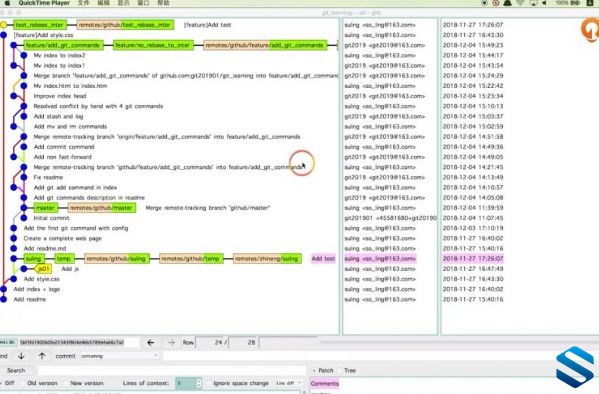Image resolution: width=599 pixels, height=394 pixels.
Task: Find next match with down arrow
Action: click(21, 356)
